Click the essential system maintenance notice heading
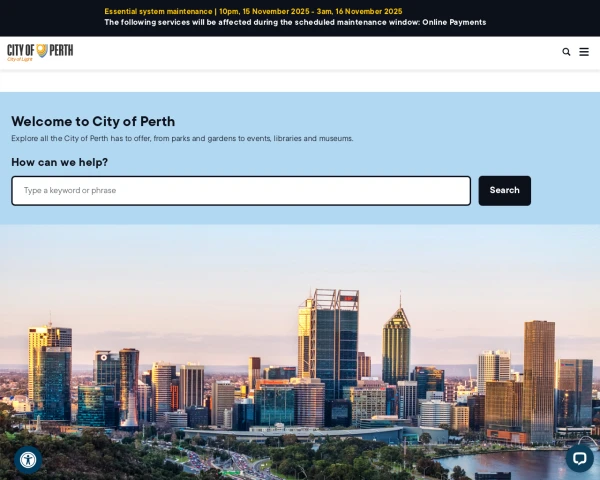This screenshot has height=480, width=600. (253, 11)
